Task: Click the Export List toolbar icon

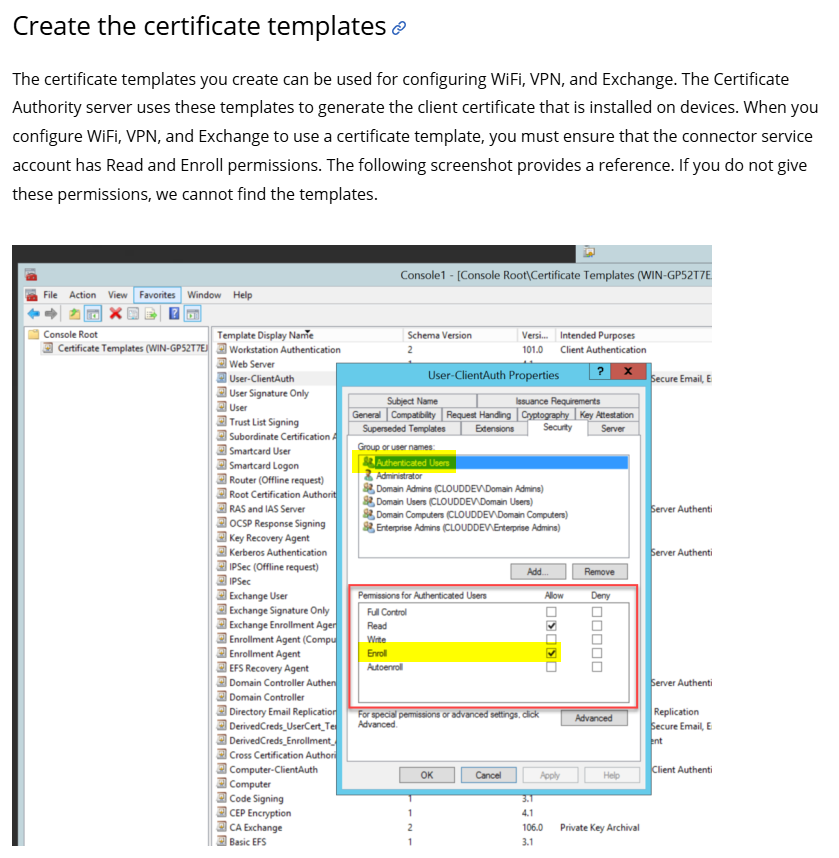Action: tap(151, 314)
